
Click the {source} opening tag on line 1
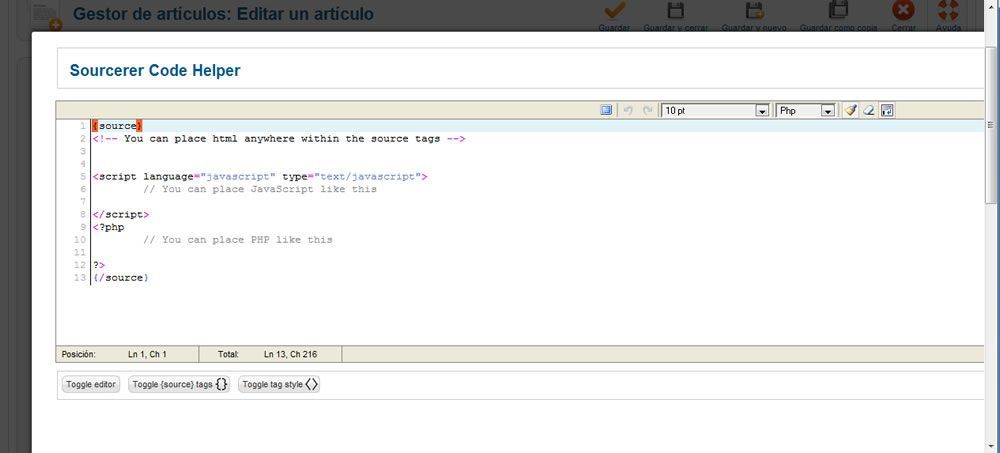point(117,126)
